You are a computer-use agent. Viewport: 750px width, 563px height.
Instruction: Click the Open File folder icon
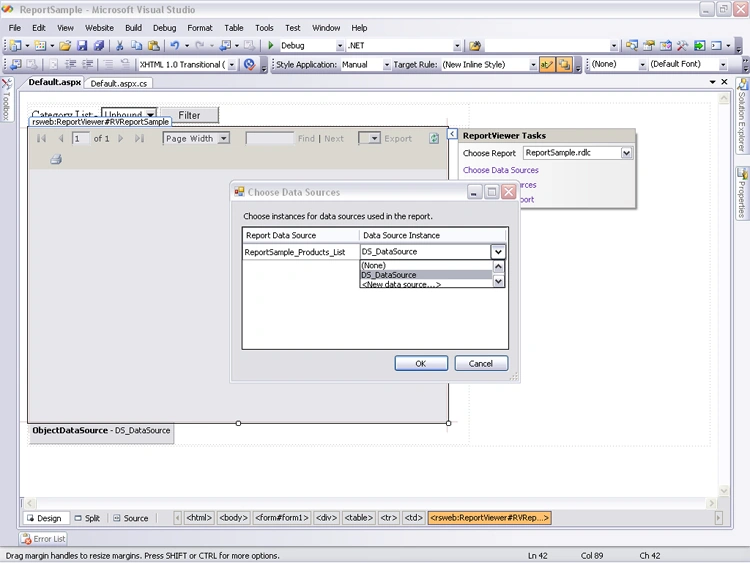(x=65, y=45)
